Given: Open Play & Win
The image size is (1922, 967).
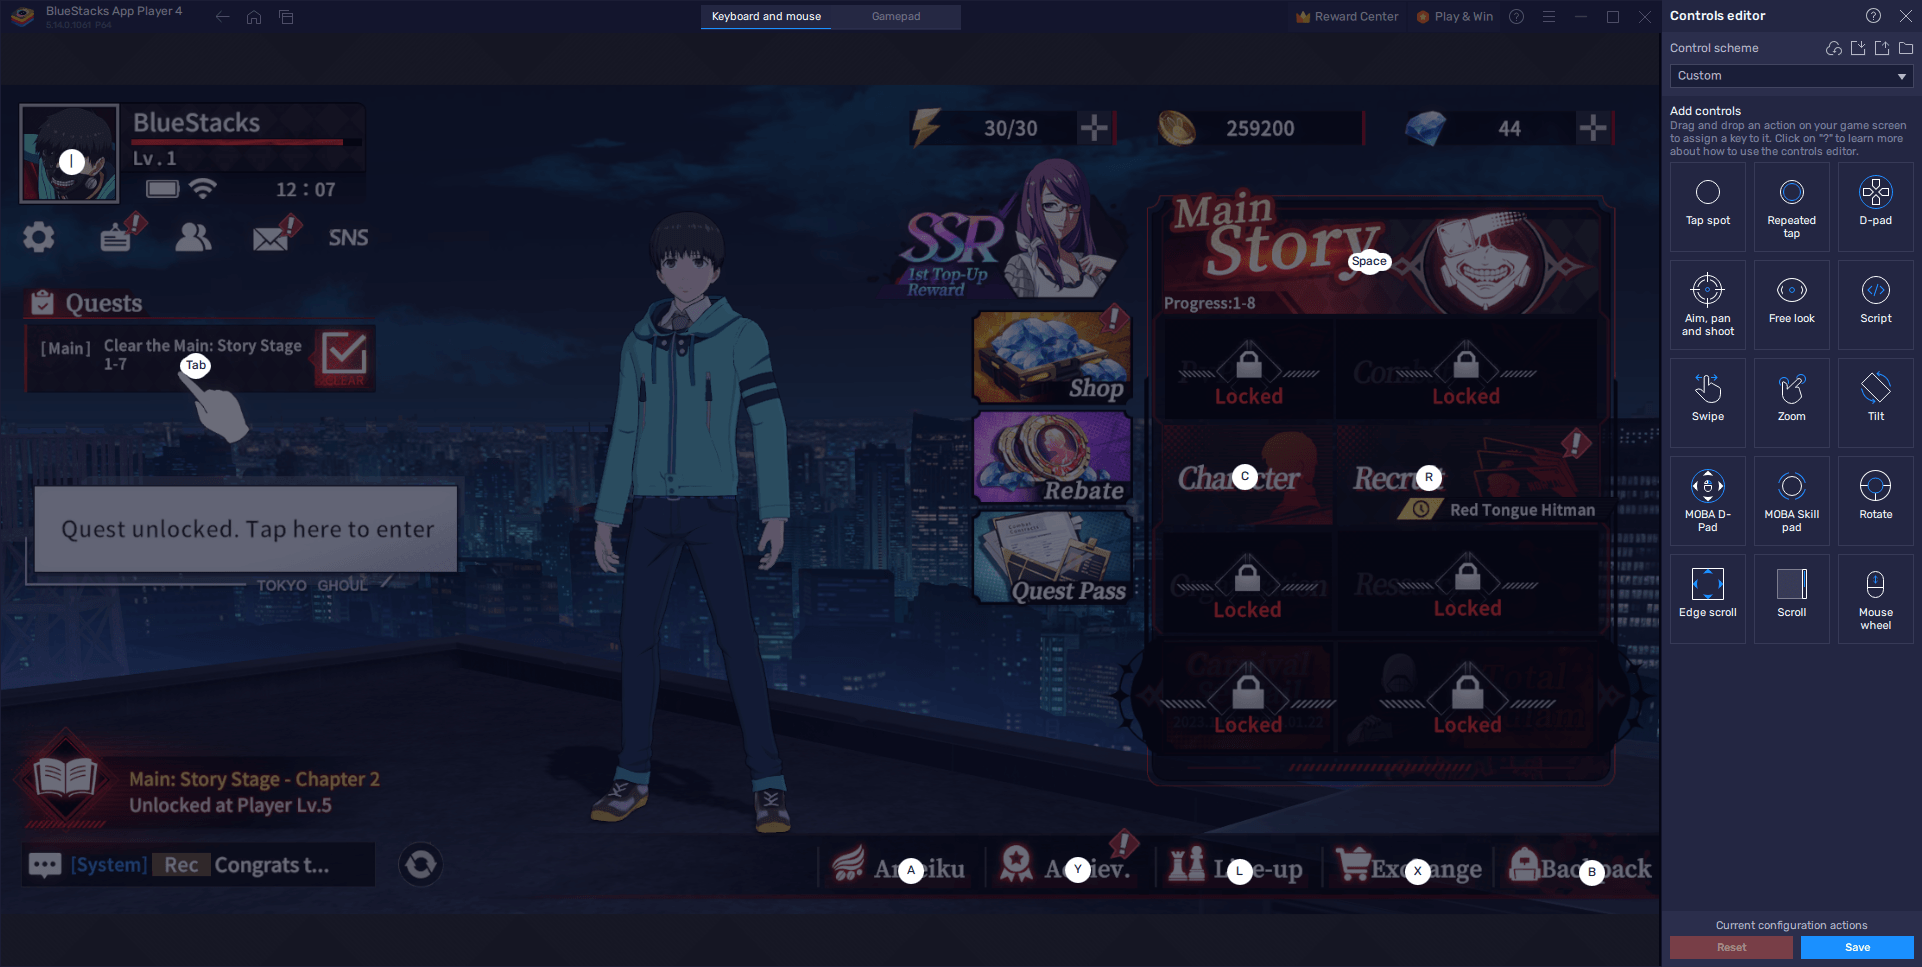Looking at the screenshot, I should pyautogui.click(x=1455, y=17).
